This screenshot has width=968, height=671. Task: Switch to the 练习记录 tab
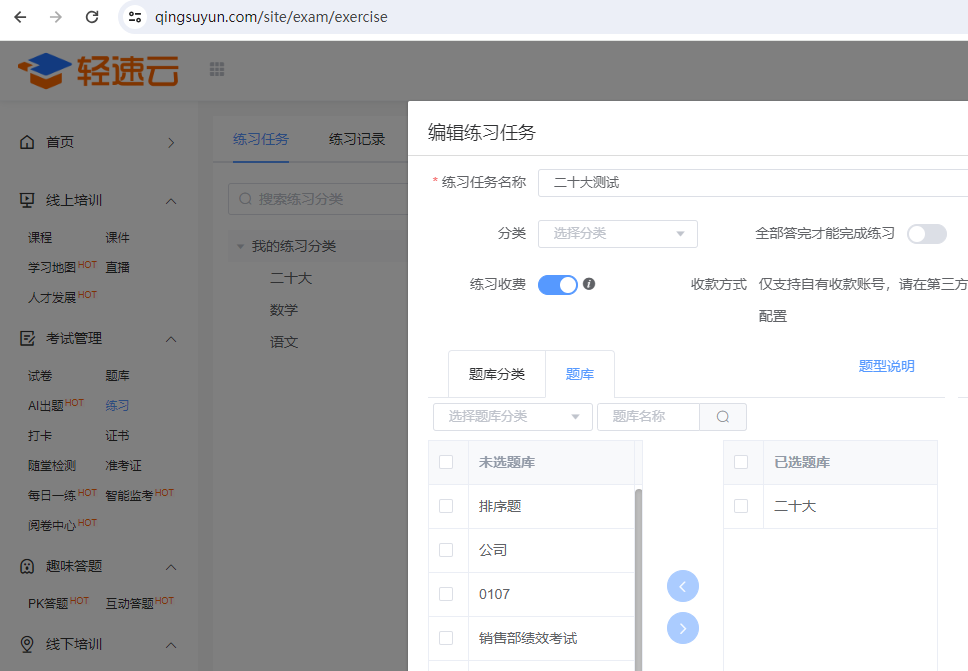[x=357, y=139]
